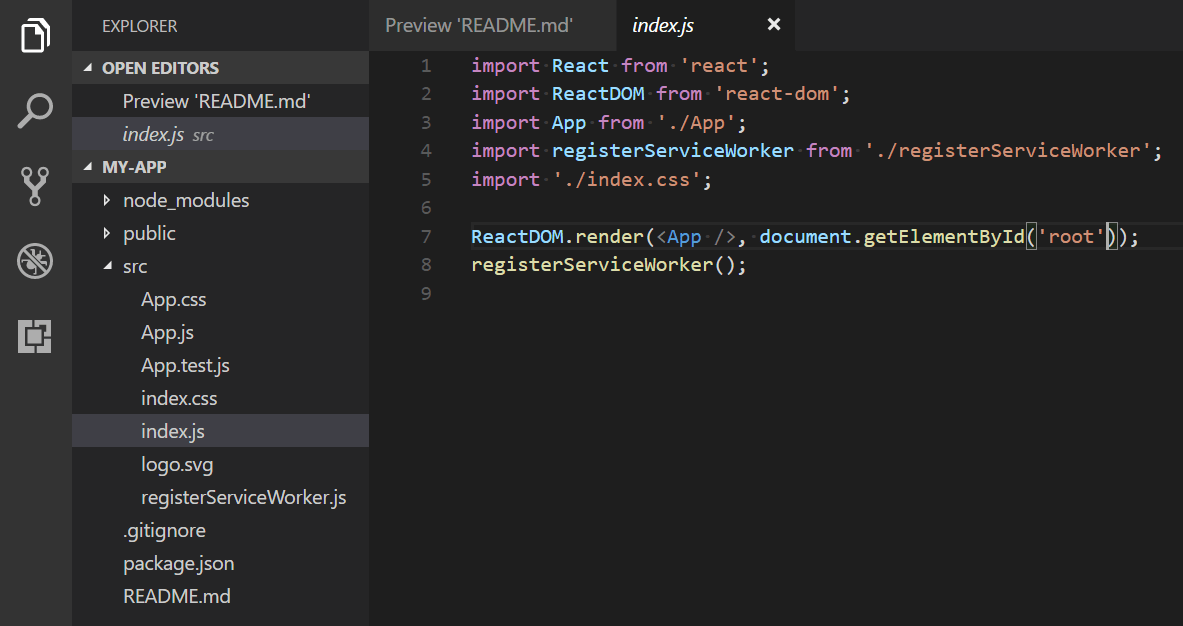This screenshot has width=1183, height=626.
Task: Open the README.md file
Action: [176, 596]
